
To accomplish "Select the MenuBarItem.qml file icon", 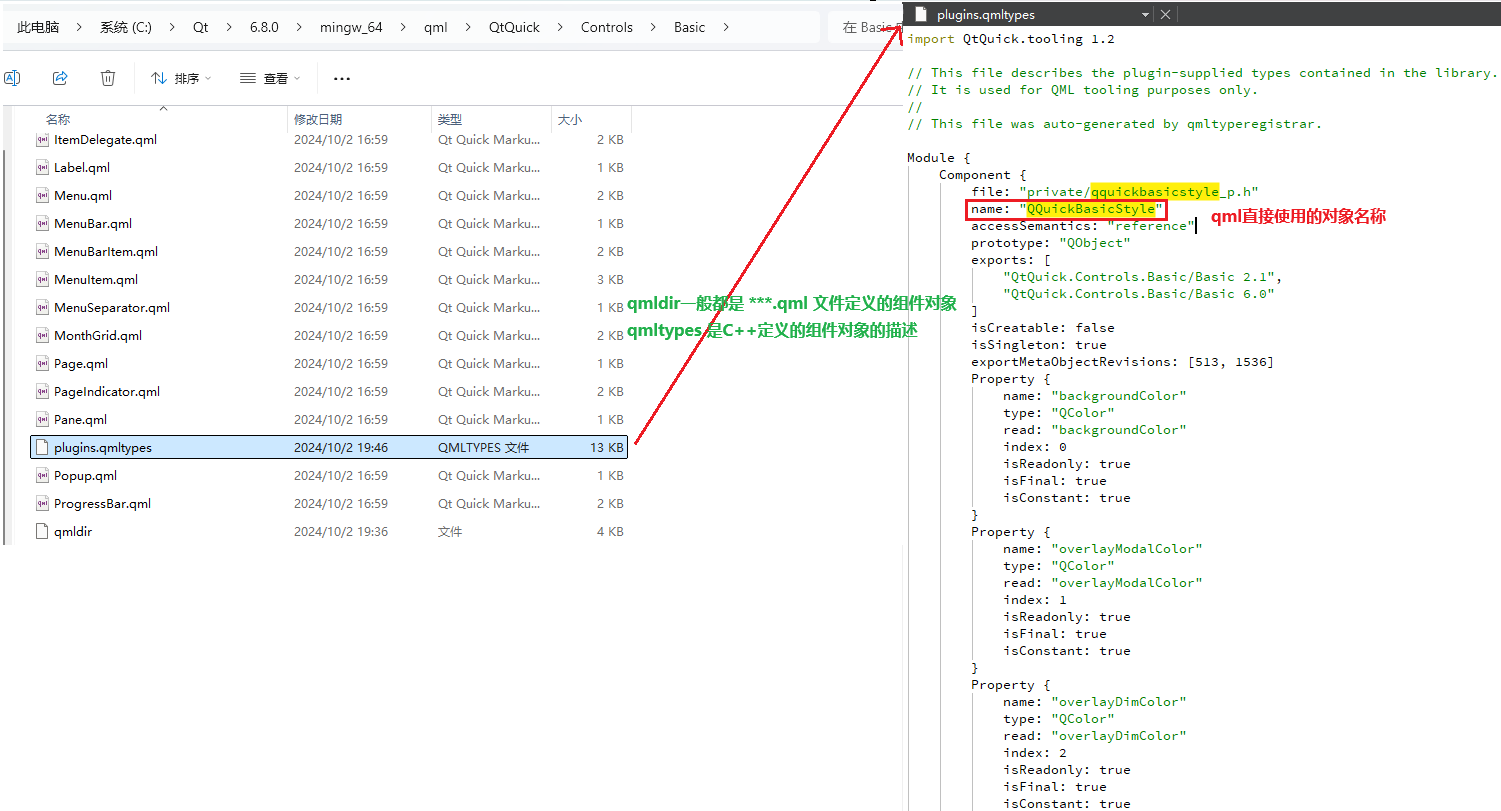I will [42, 251].
